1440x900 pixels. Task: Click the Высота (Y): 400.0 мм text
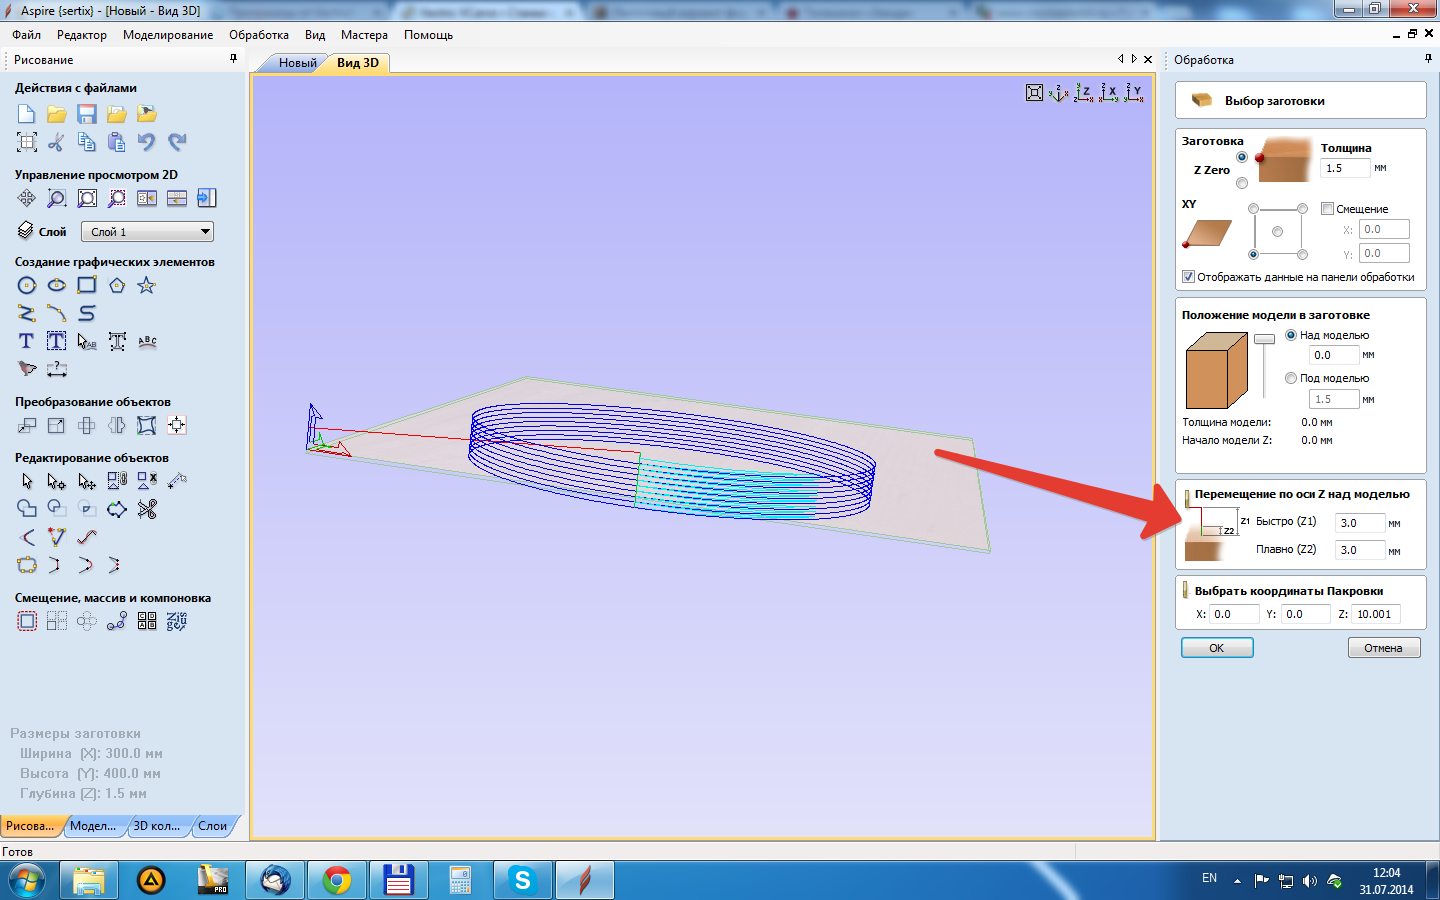pos(90,774)
